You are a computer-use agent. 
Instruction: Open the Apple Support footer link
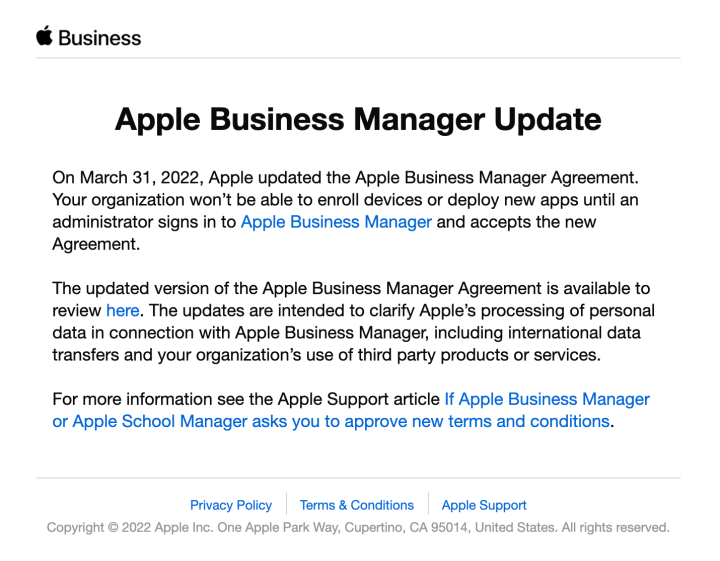click(484, 505)
